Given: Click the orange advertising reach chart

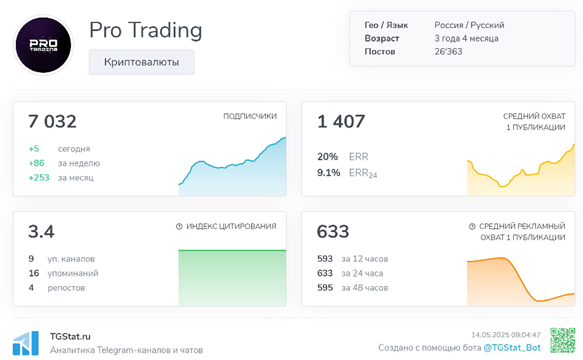Looking at the screenshot, I should [x=521, y=281].
